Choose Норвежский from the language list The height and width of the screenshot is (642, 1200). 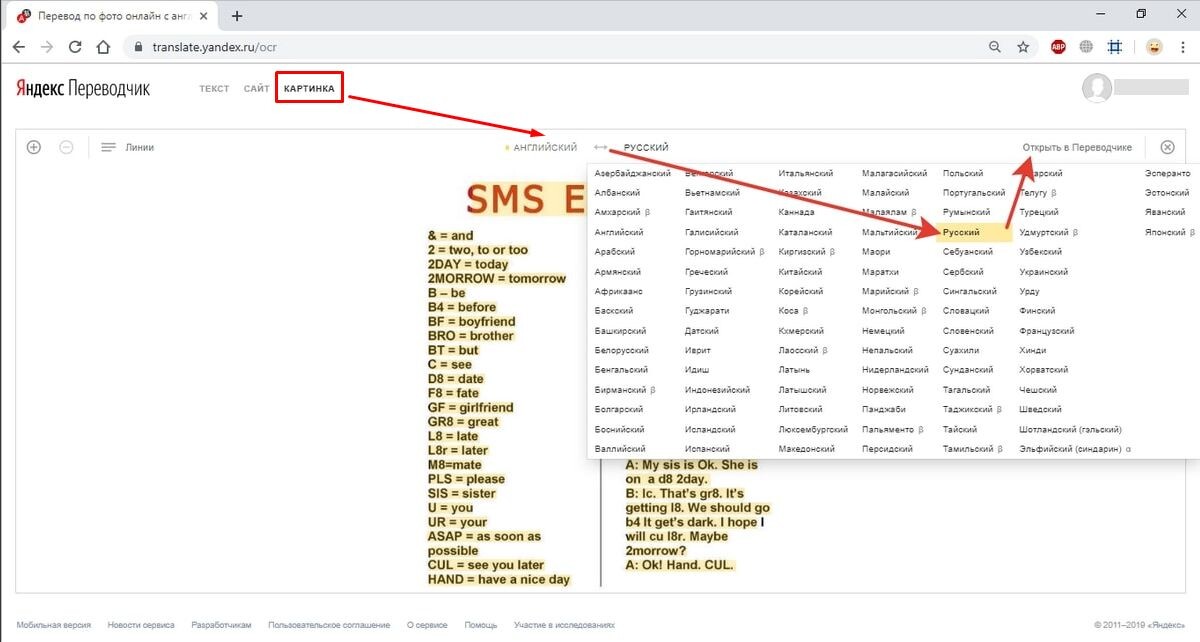(x=887, y=390)
